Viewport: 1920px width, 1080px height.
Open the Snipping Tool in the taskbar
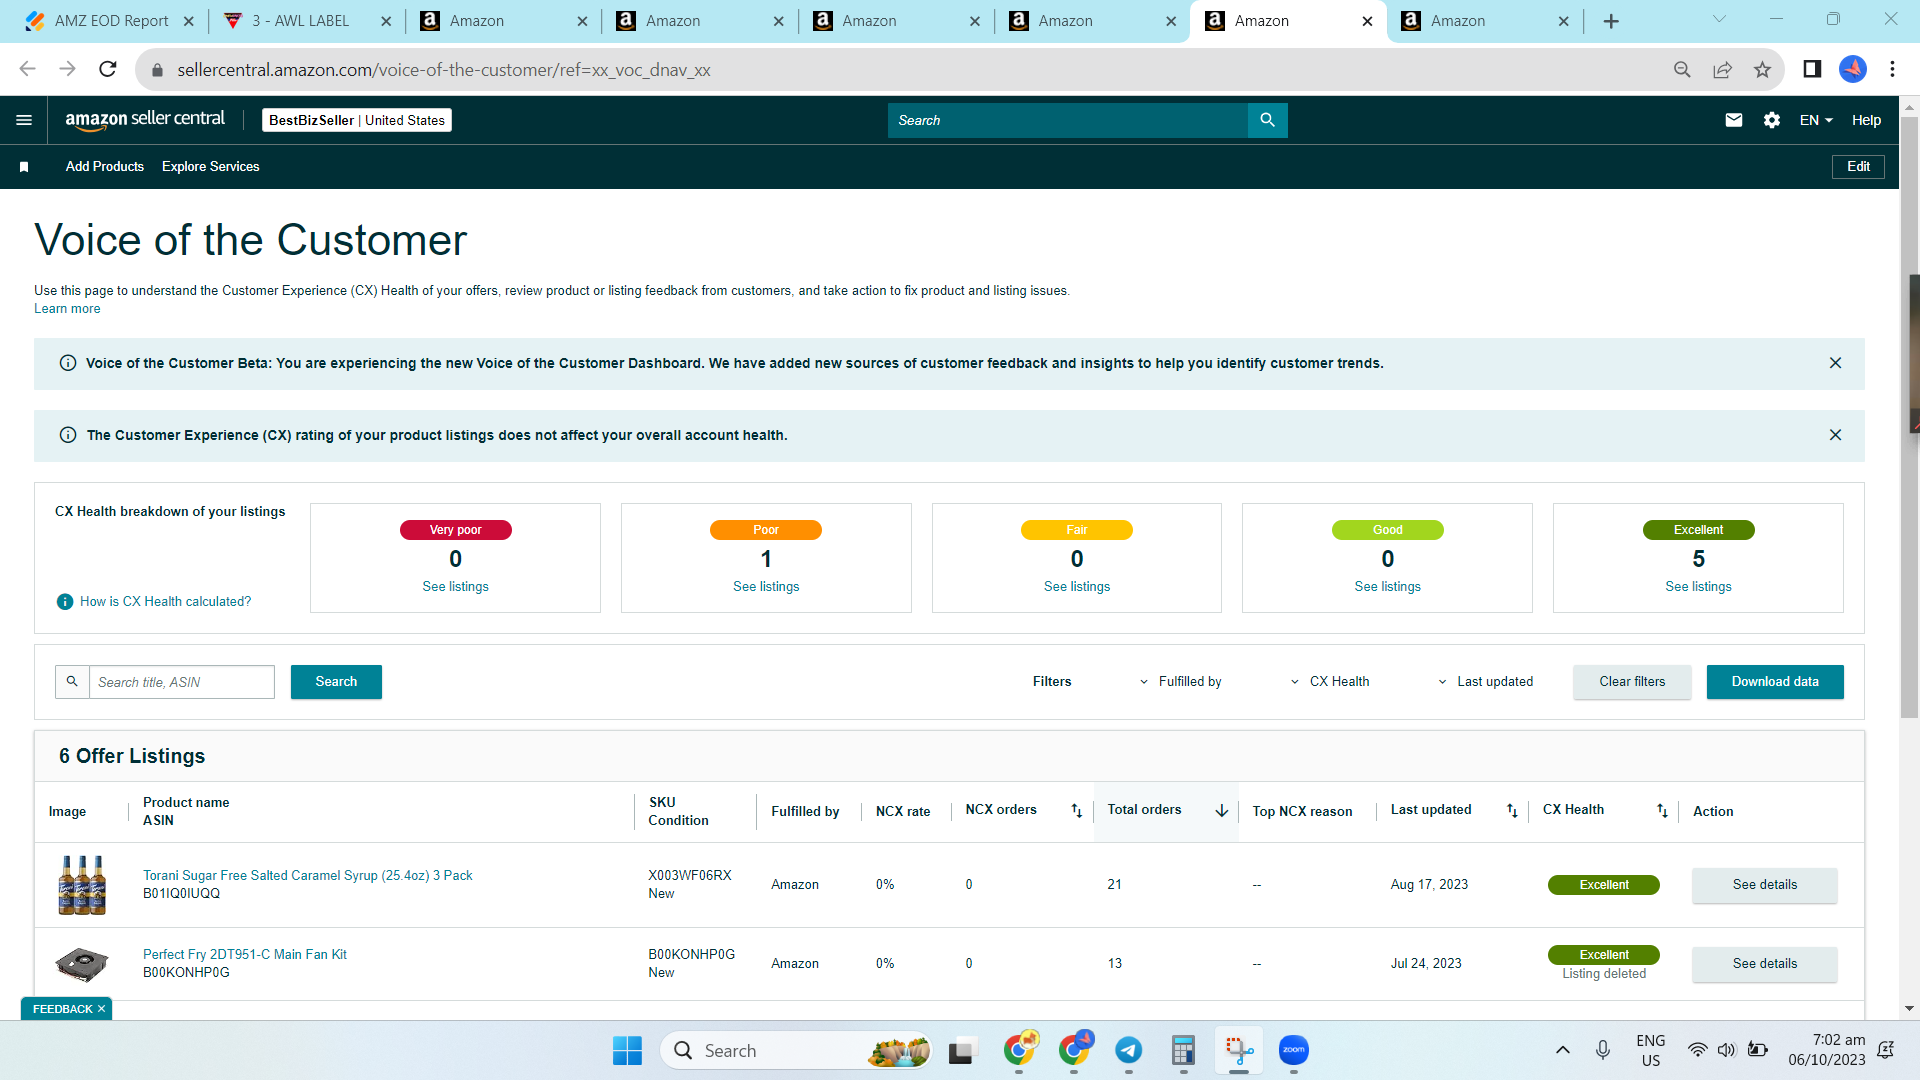coord(1239,1050)
